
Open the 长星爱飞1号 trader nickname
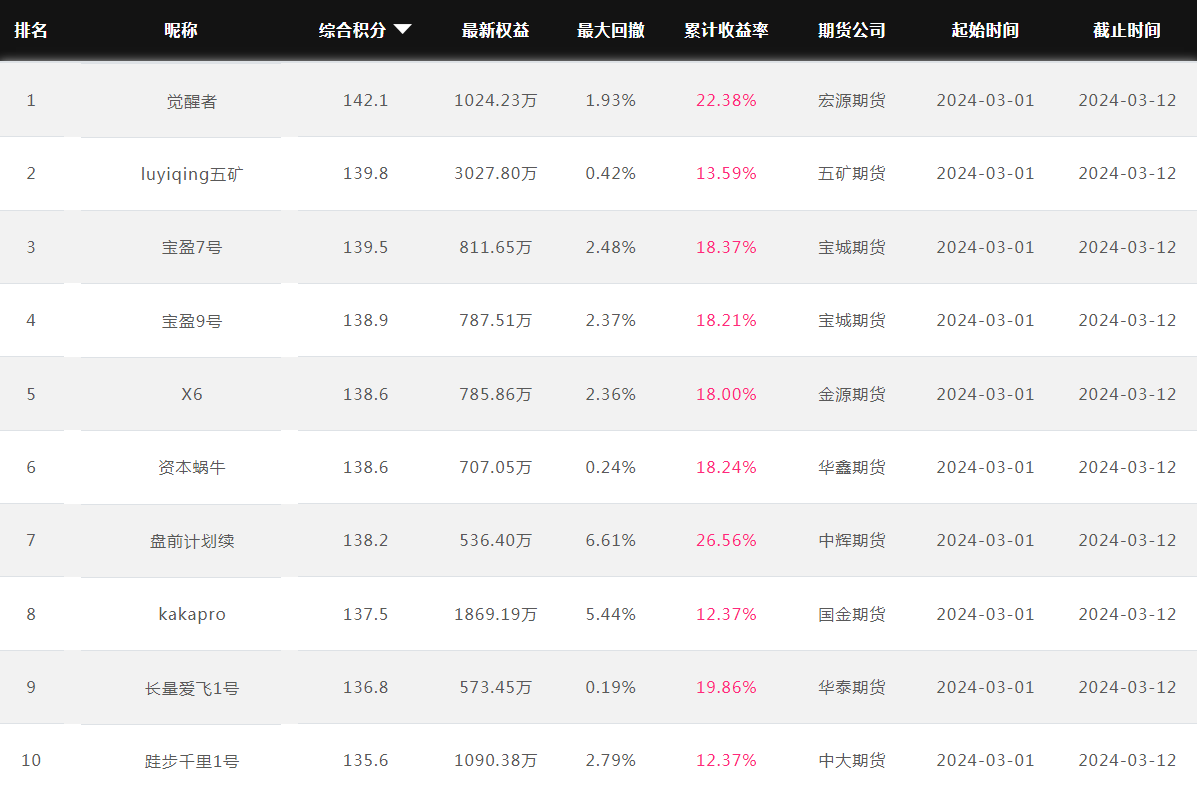coord(192,688)
